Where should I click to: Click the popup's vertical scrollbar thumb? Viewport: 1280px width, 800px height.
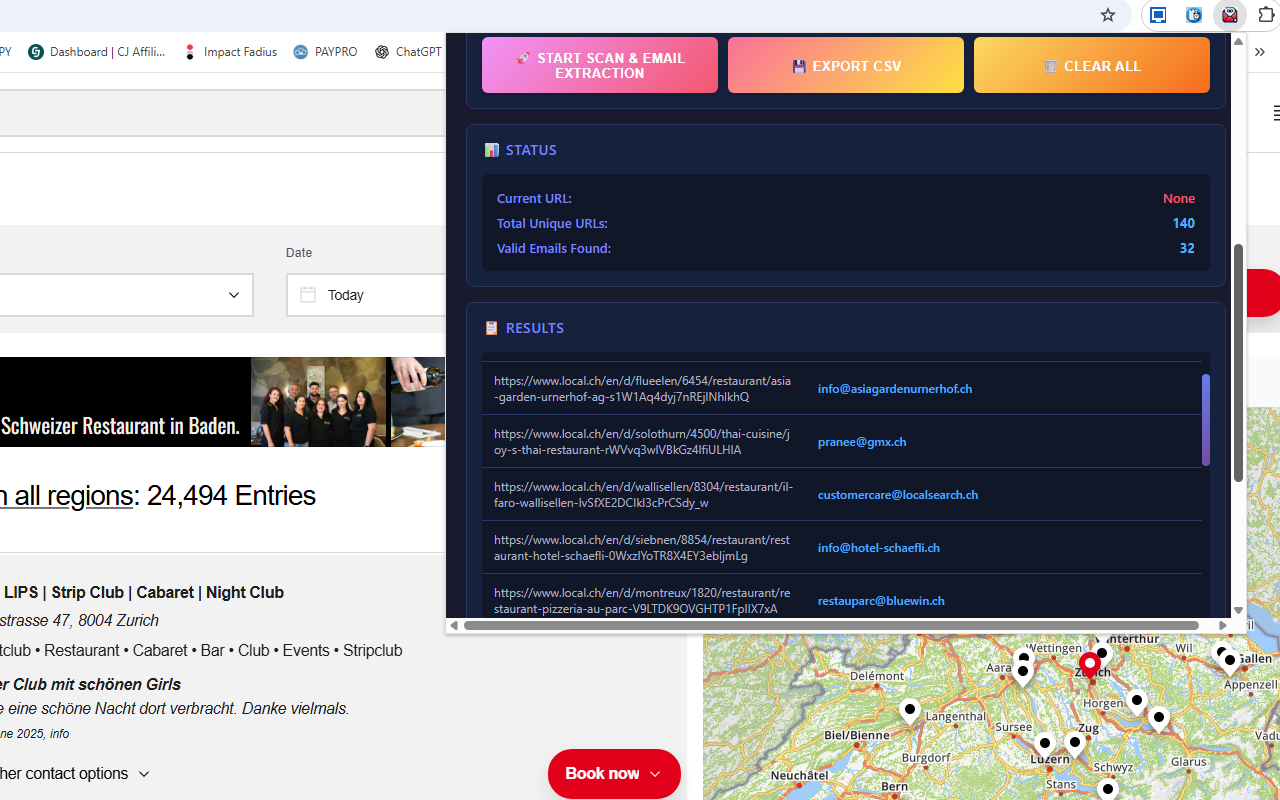(1238, 362)
